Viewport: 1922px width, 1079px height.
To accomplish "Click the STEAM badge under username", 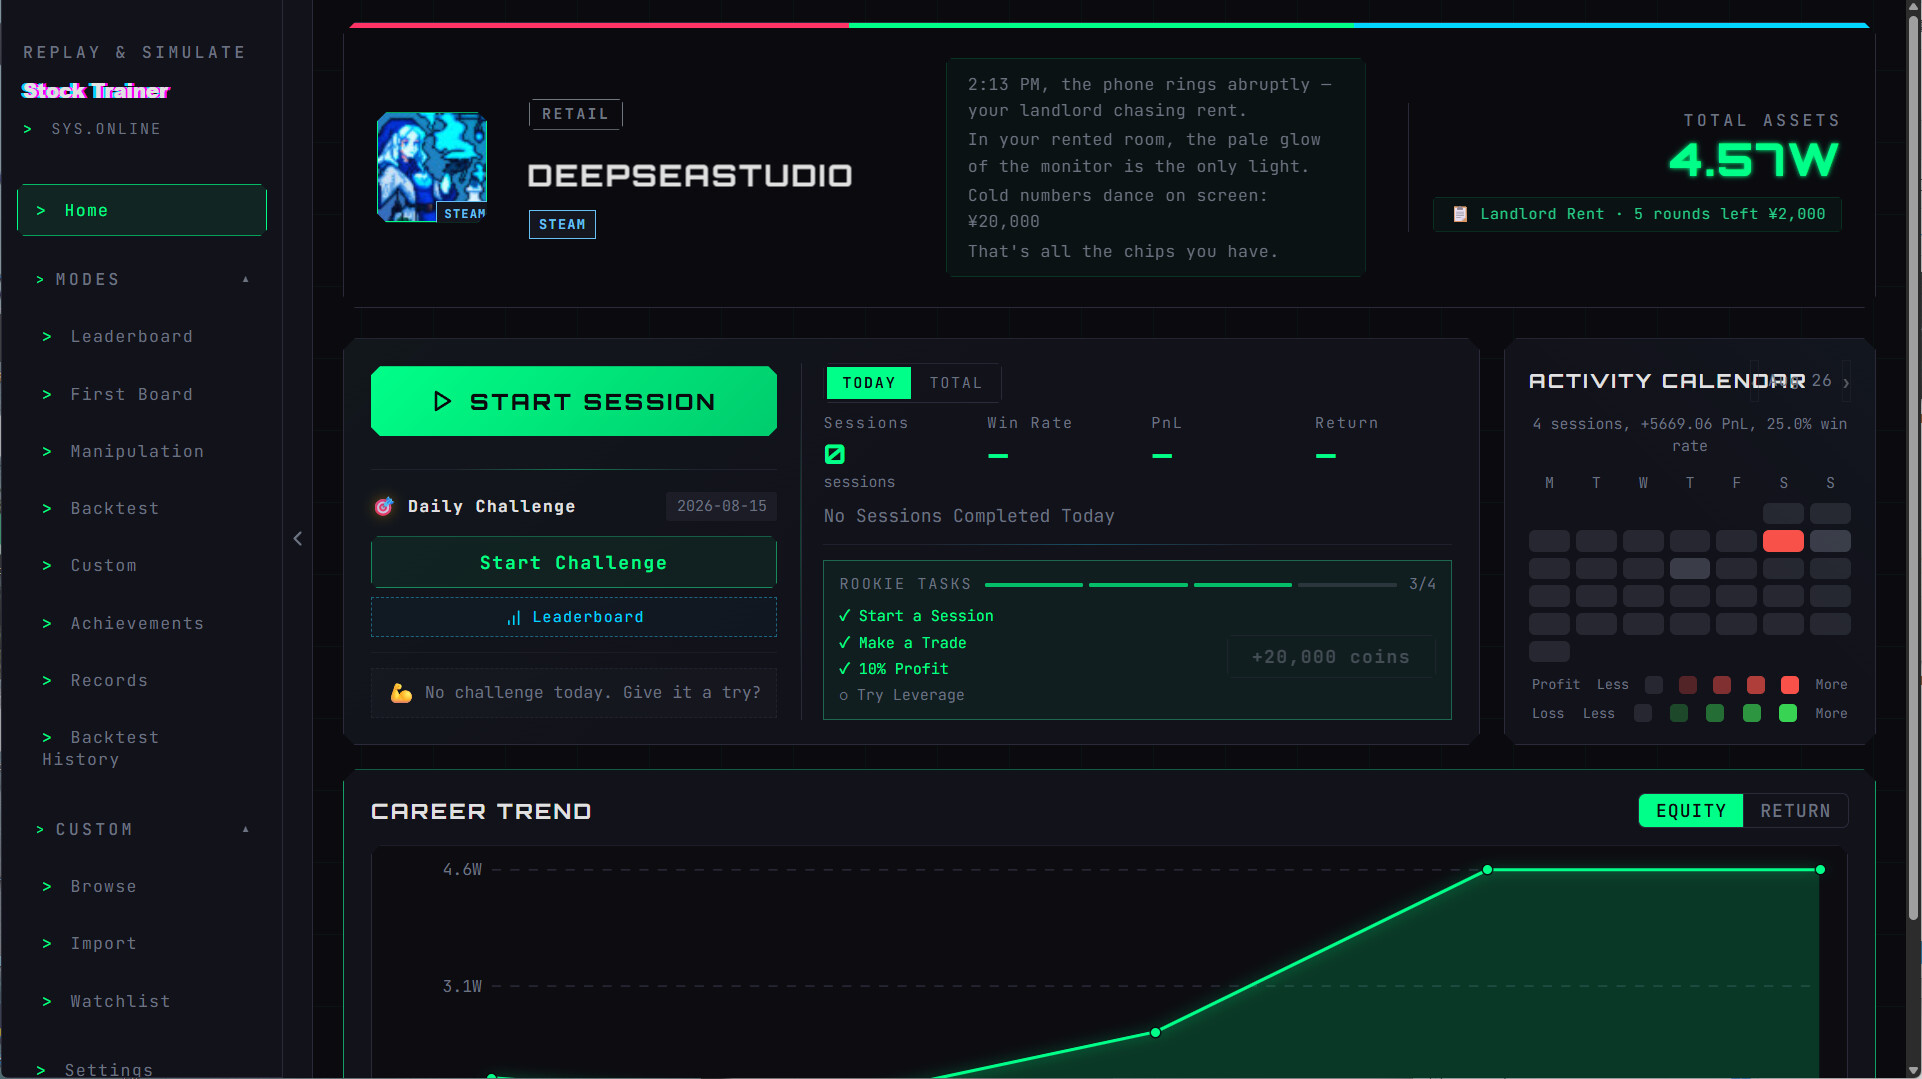I will pos(562,225).
